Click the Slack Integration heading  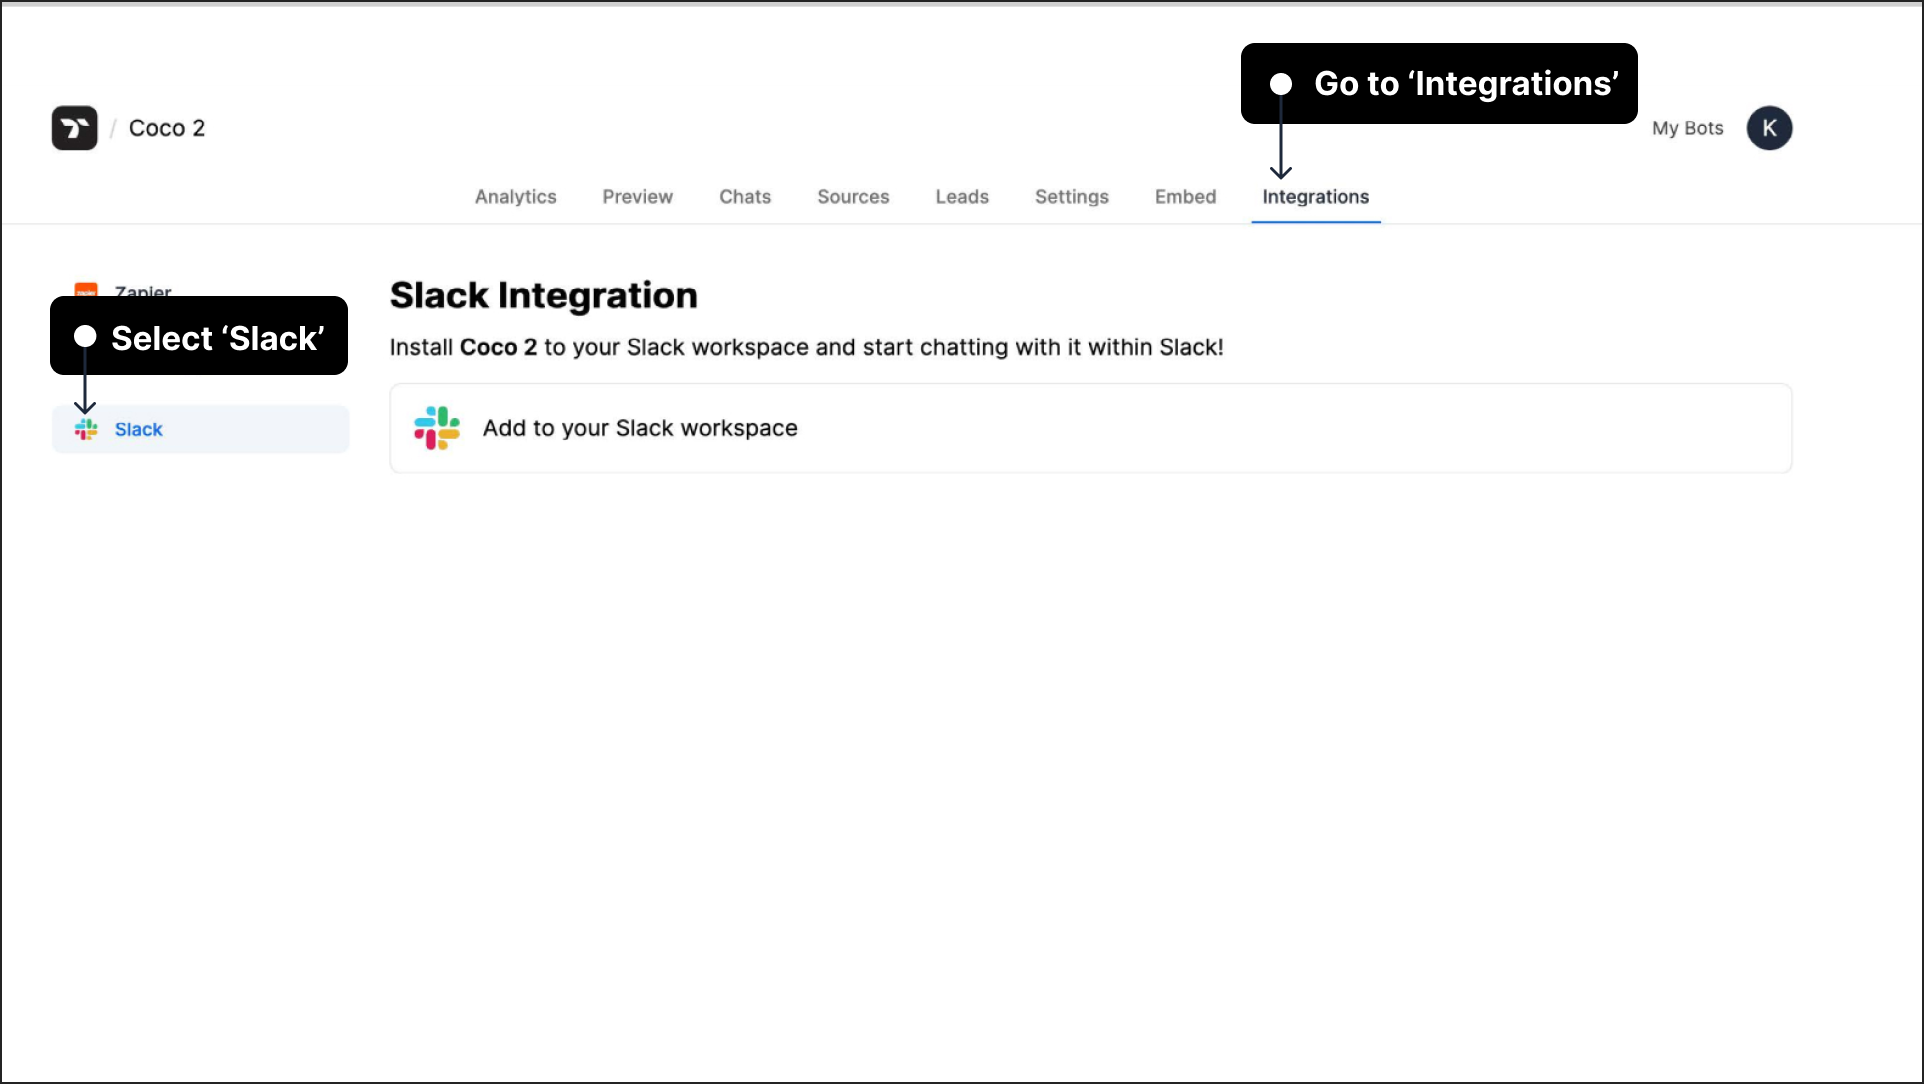544,295
